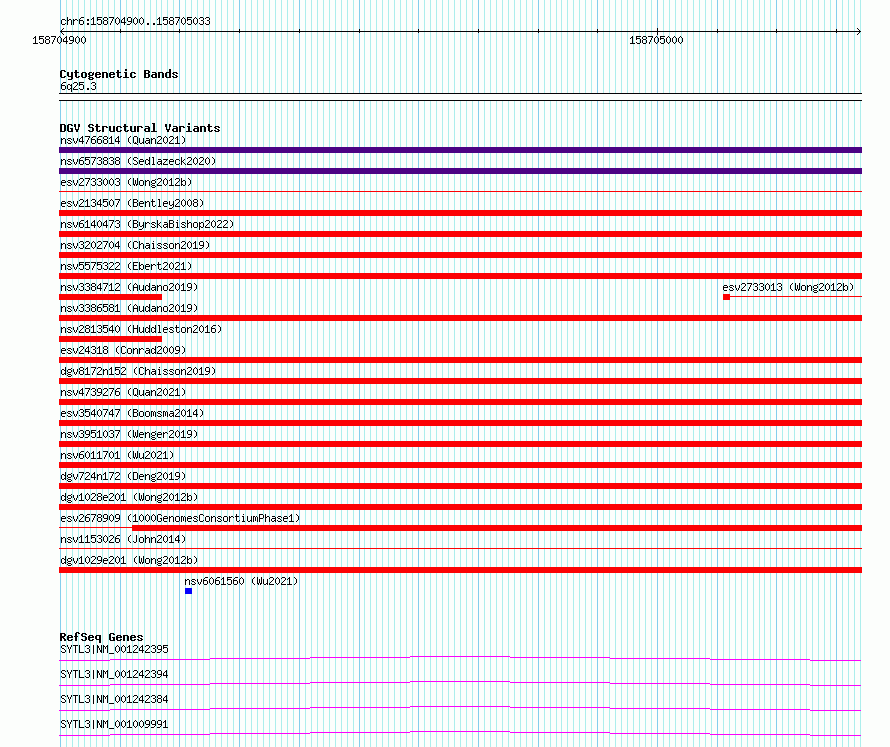Click the short red bar under nsv3384712

pyautogui.click(x=111, y=297)
